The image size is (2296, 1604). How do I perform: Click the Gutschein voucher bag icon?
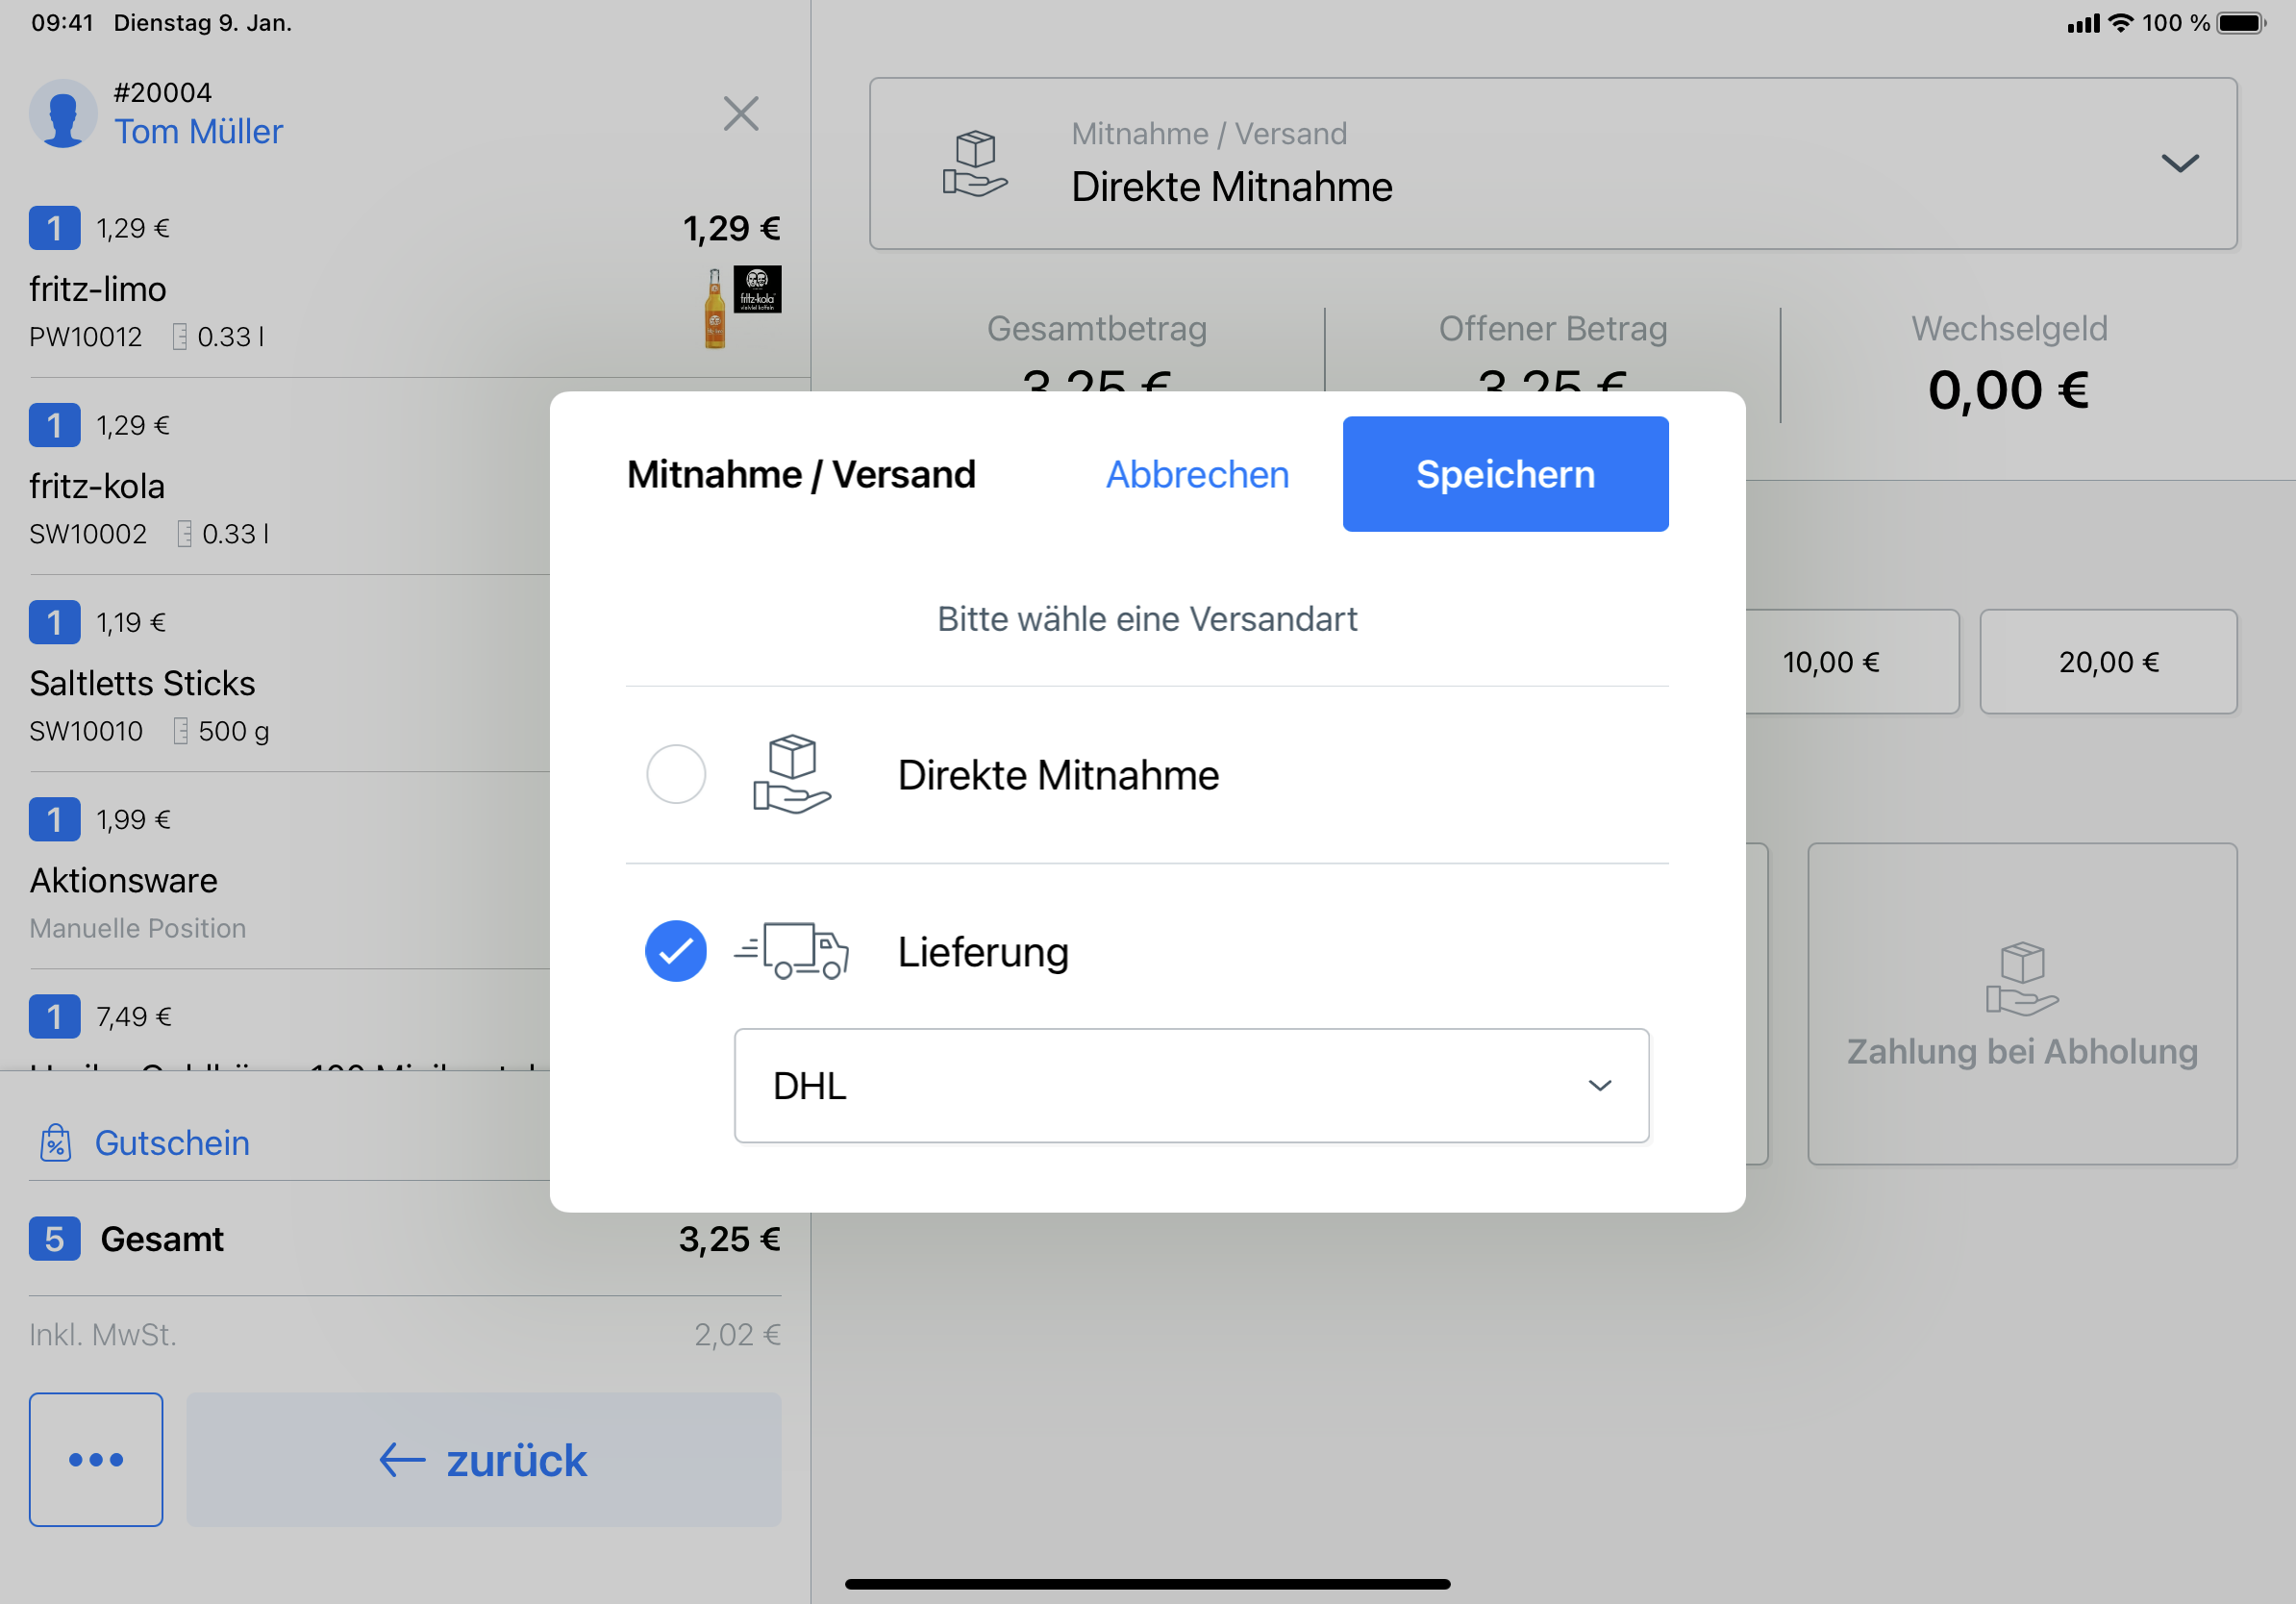tap(55, 1142)
